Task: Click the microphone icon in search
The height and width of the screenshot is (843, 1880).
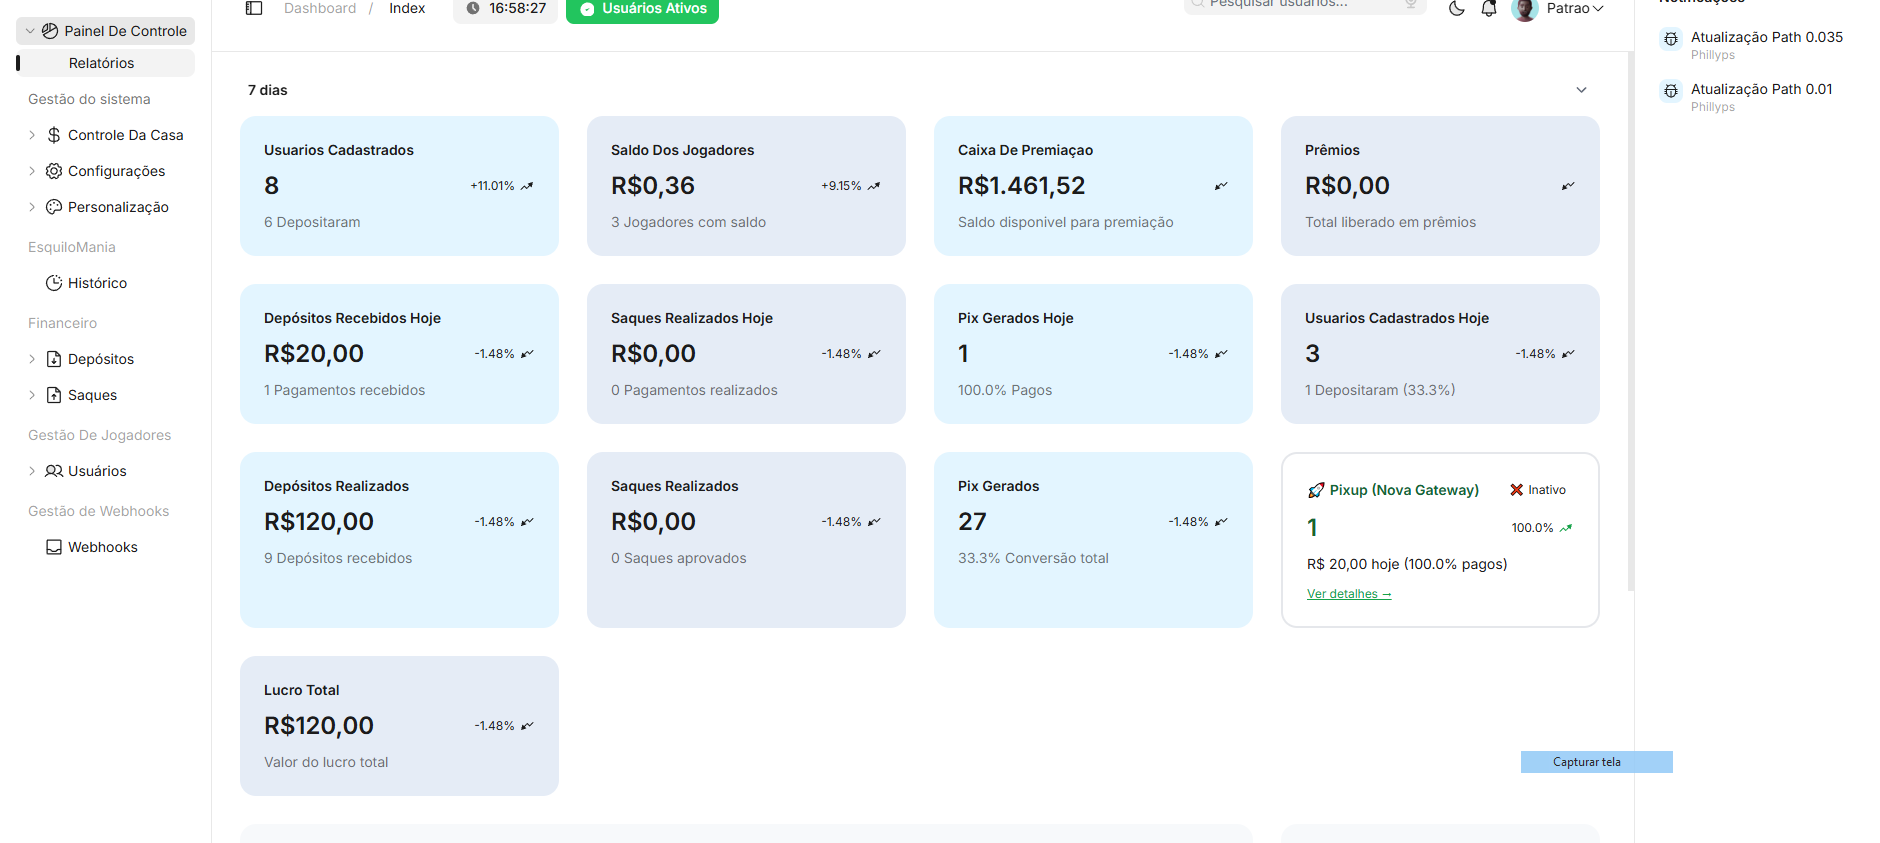Action: click(1411, 4)
